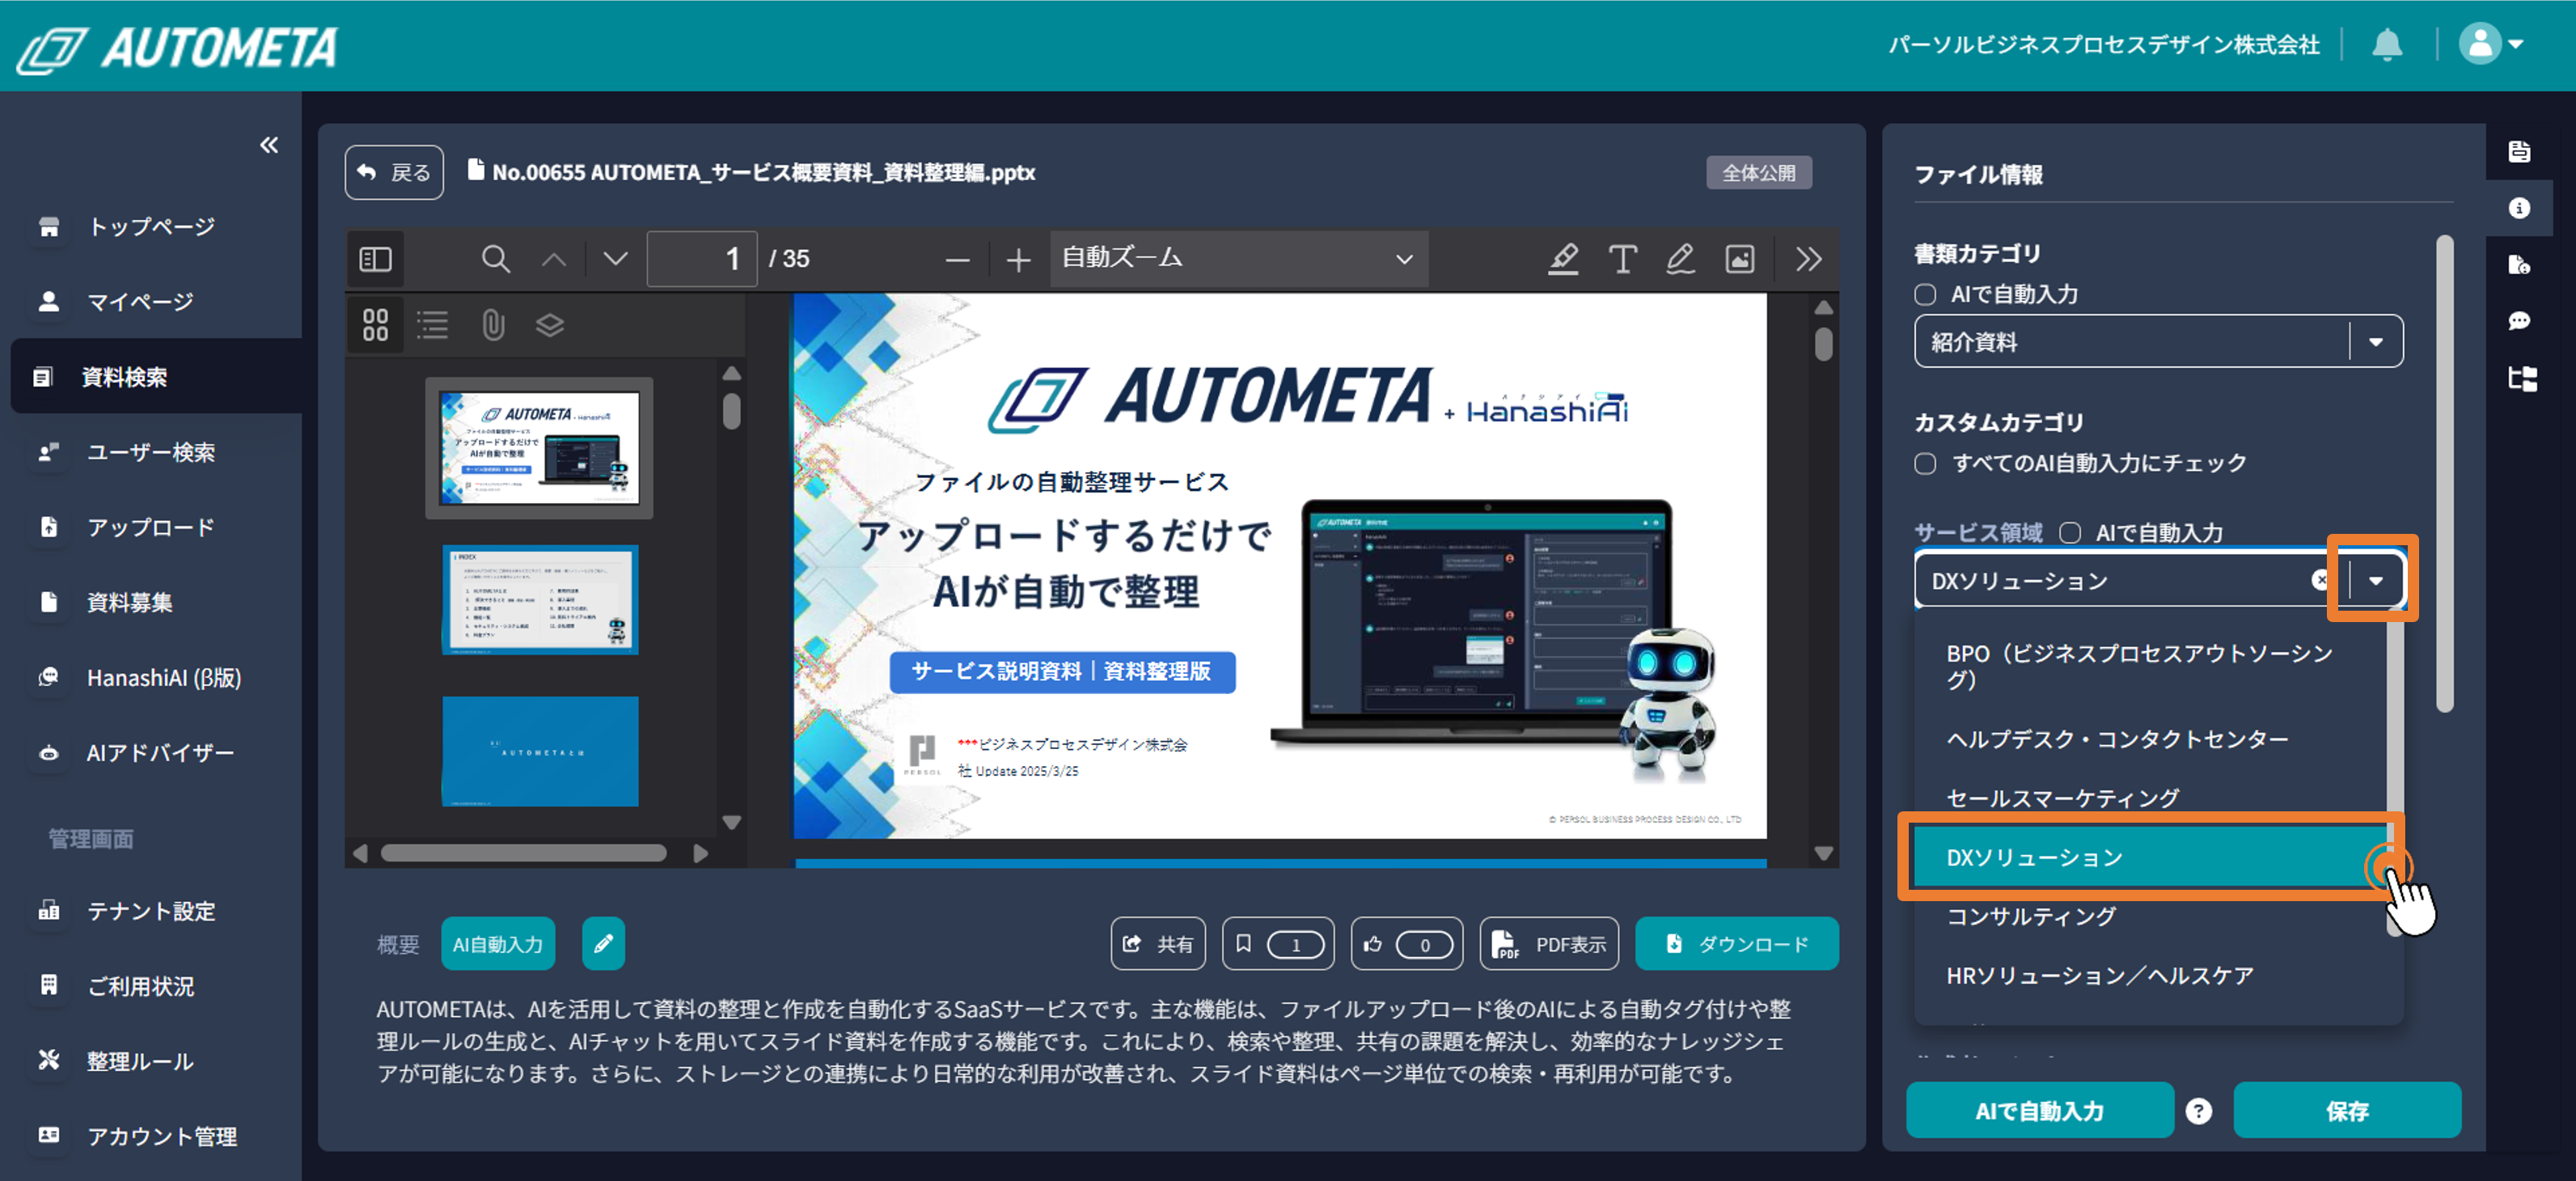This screenshot has width=2576, height=1181.
Task: Click the ダウンロード button
Action: pyautogui.click(x=1737, y=944)
